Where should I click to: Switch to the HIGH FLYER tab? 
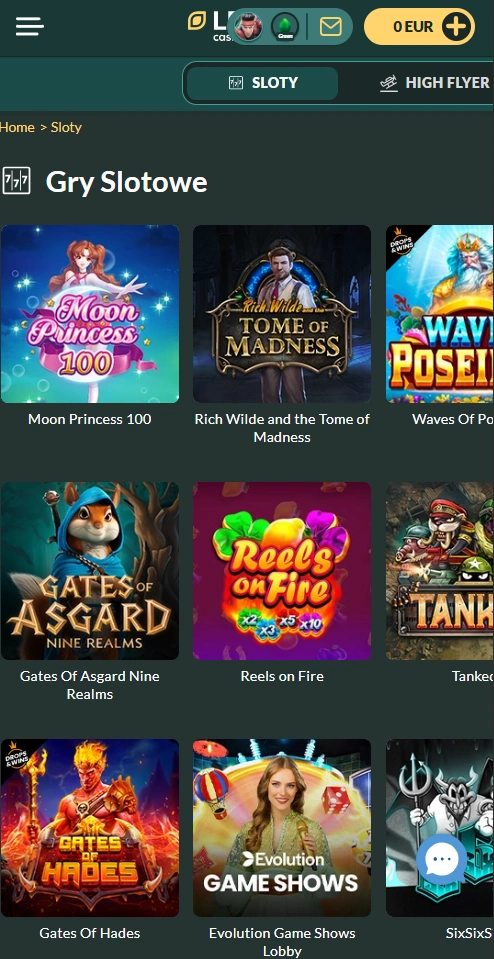pyautogui.click(x=434, y=83)
